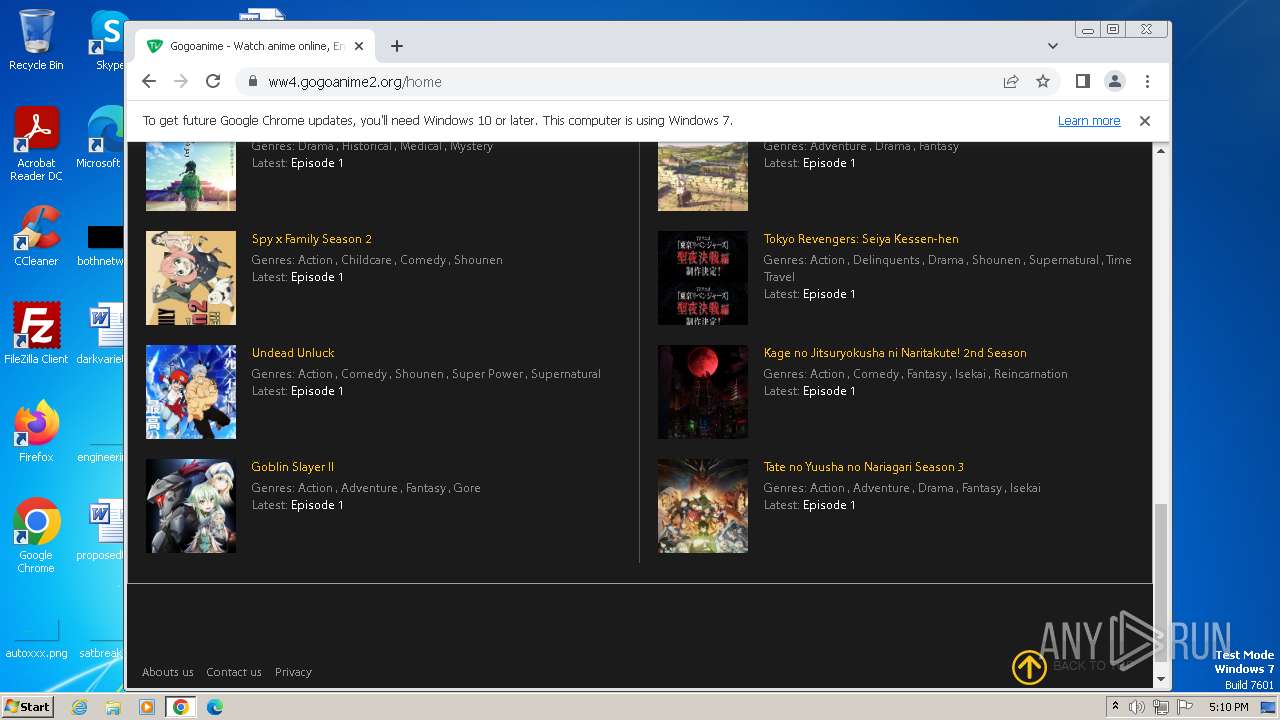
Task: Open the Chrome profile avatar
Action: (x=1115, y=82)
